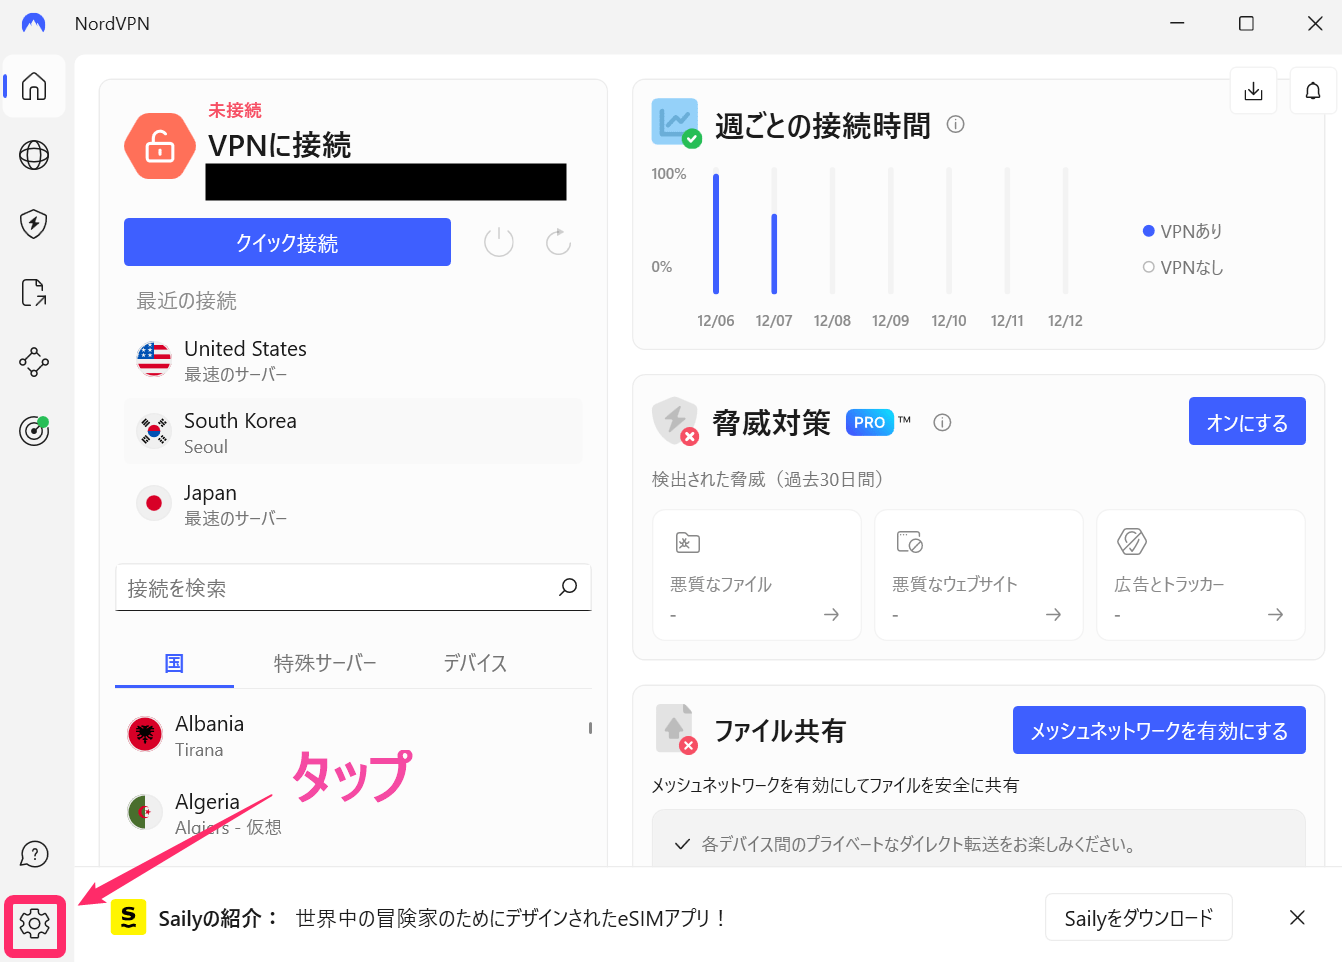Screen dimensions: 1342x962
Task: Click the PRO badge
Action: [x=869, y=422]
